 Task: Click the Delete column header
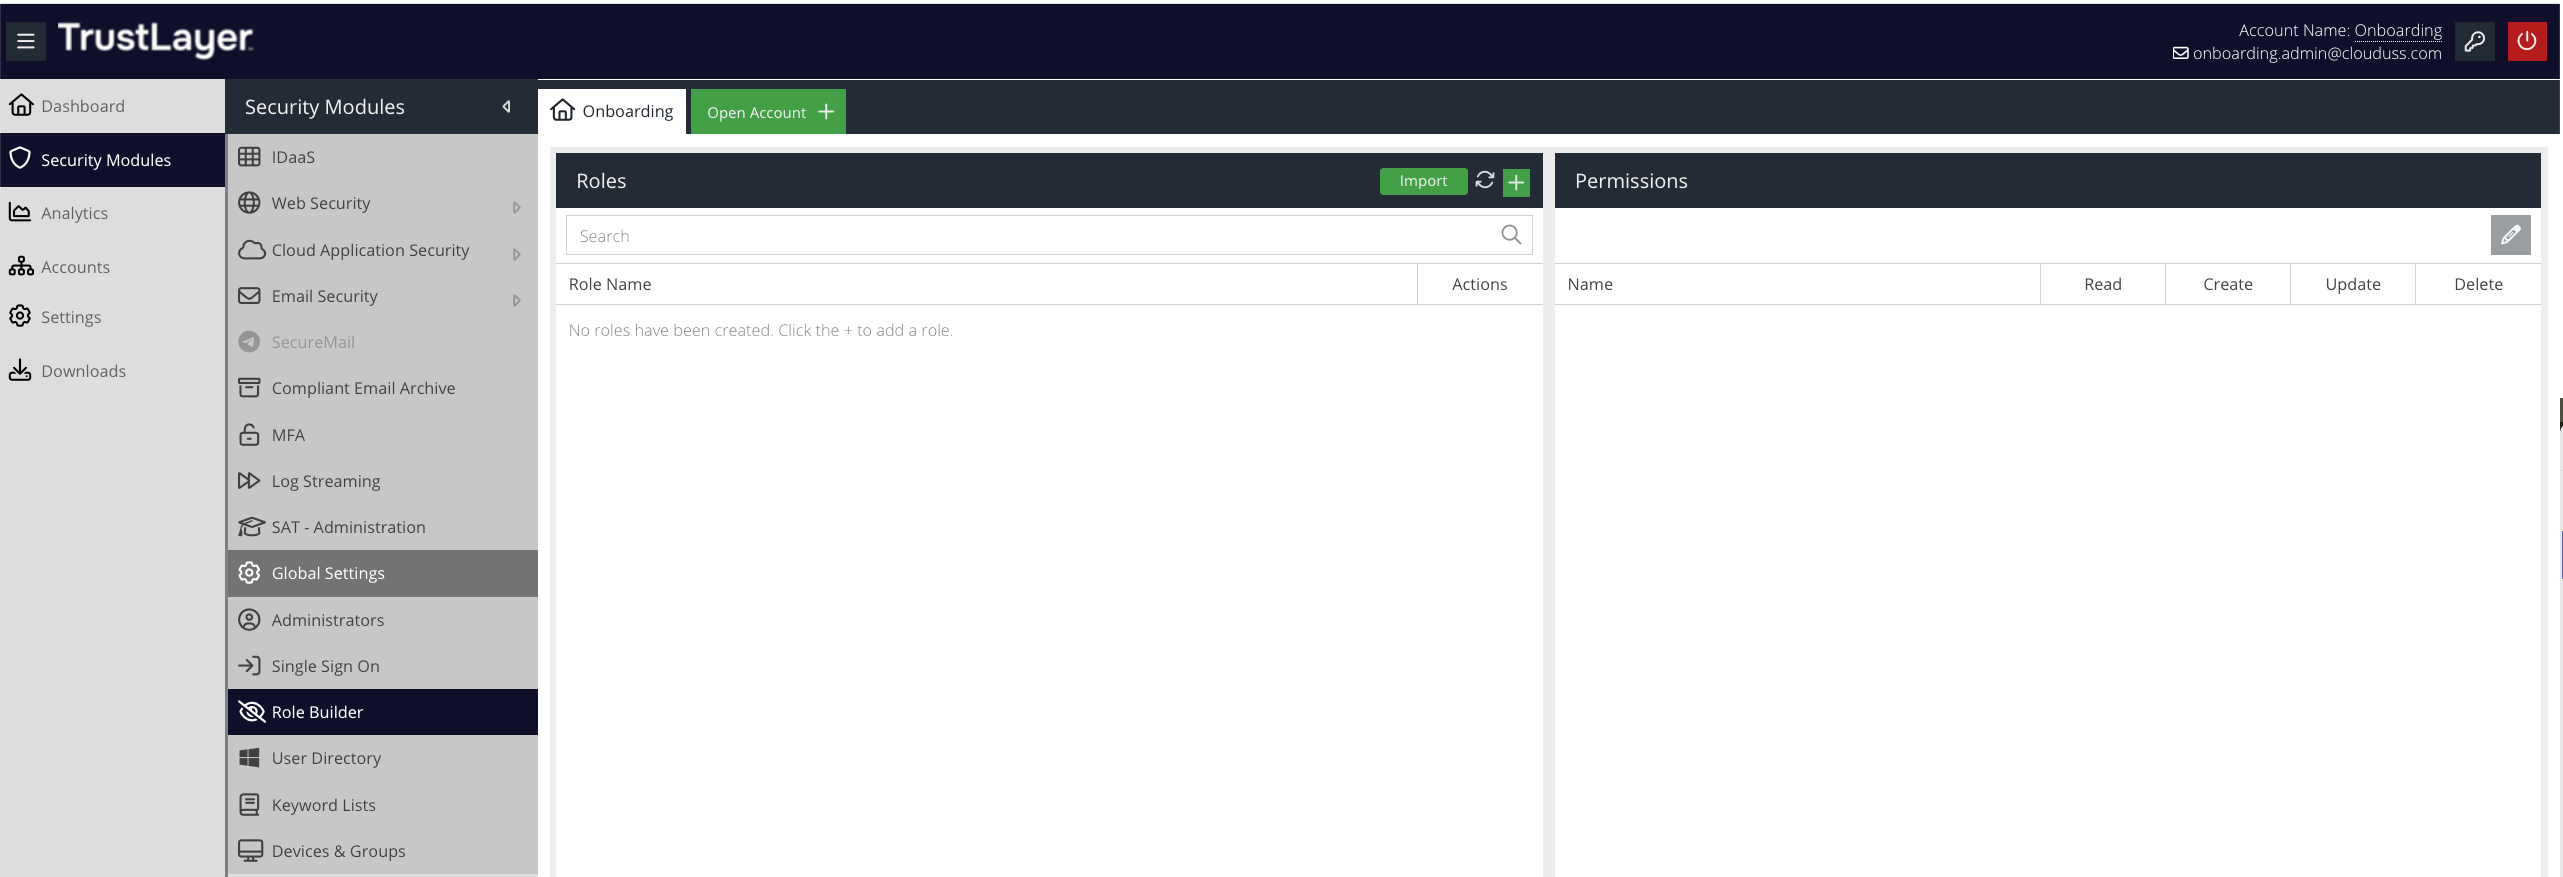point(2478,284)
